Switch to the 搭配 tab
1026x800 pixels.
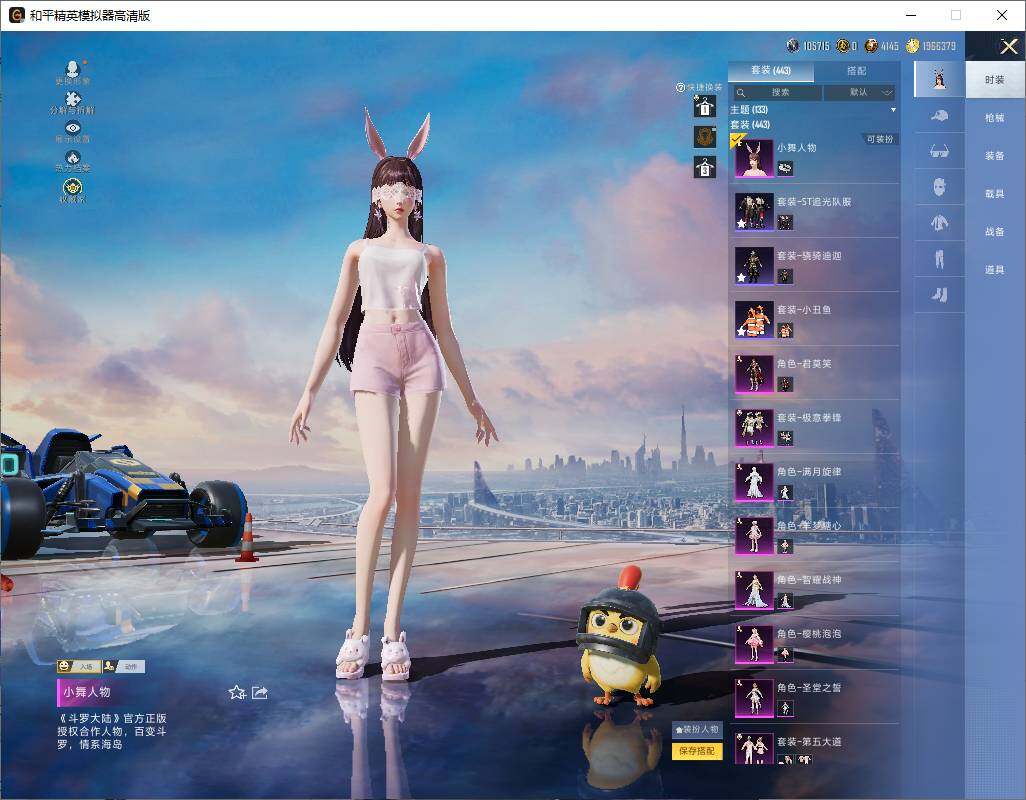[x=856, y=71]
